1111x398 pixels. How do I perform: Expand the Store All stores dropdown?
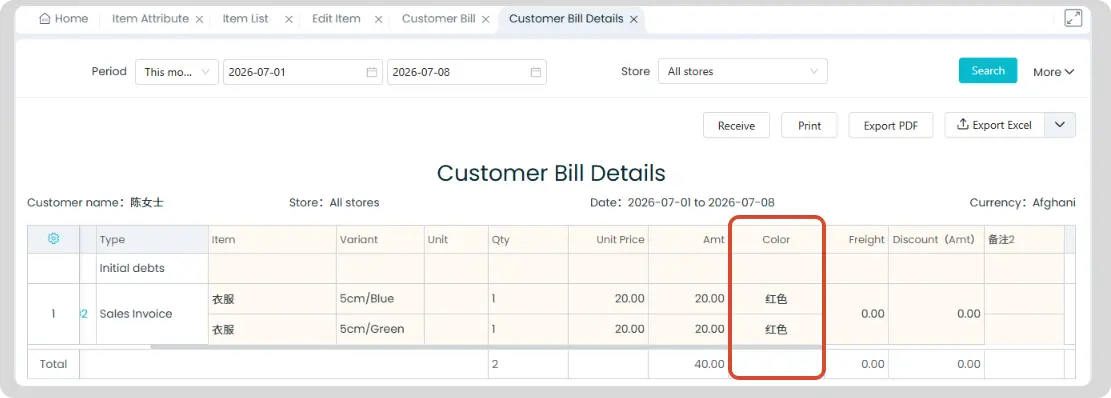[743, 72]
